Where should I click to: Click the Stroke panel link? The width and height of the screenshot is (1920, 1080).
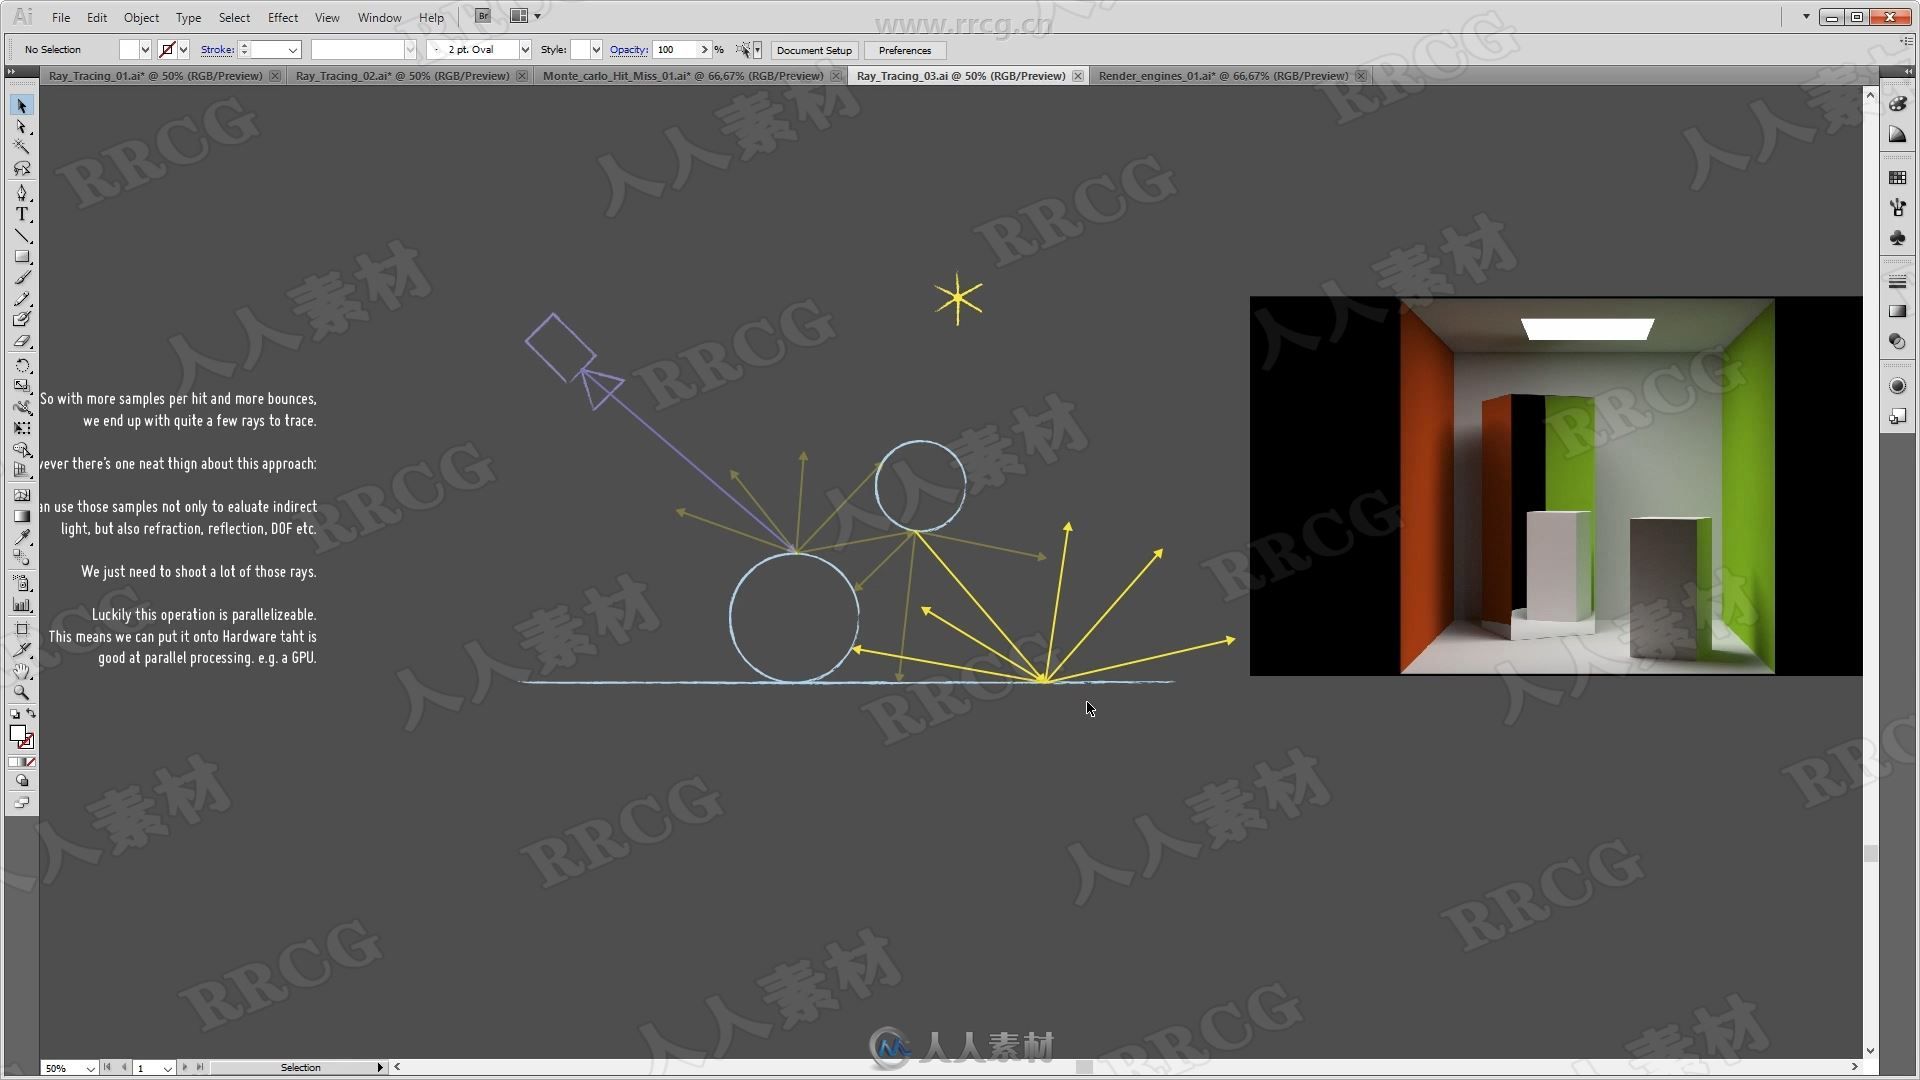pyautogui.click(x=217, y=50)
